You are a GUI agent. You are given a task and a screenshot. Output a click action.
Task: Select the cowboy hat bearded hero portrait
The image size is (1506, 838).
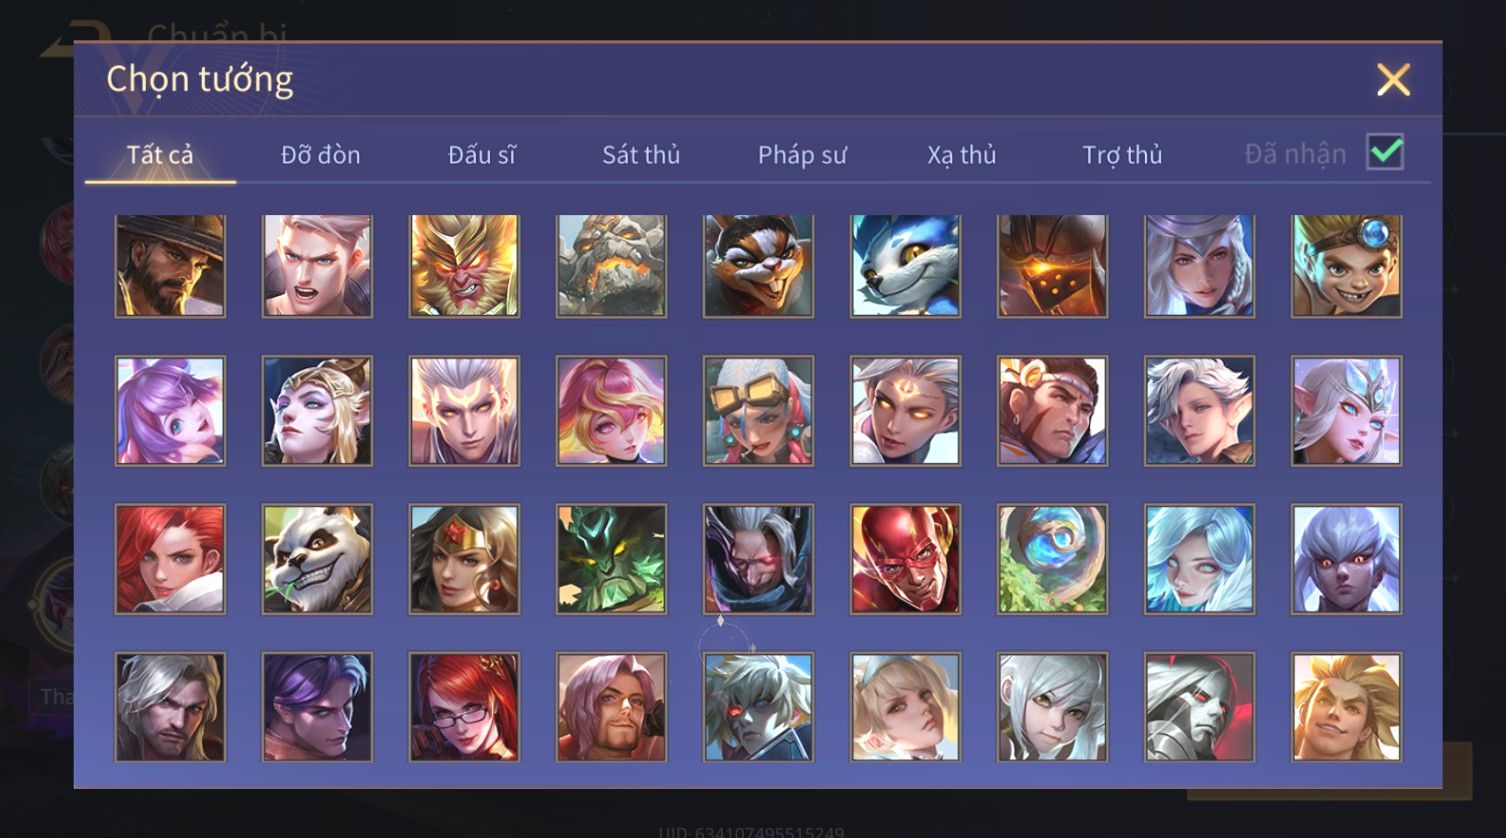[170, 266]
